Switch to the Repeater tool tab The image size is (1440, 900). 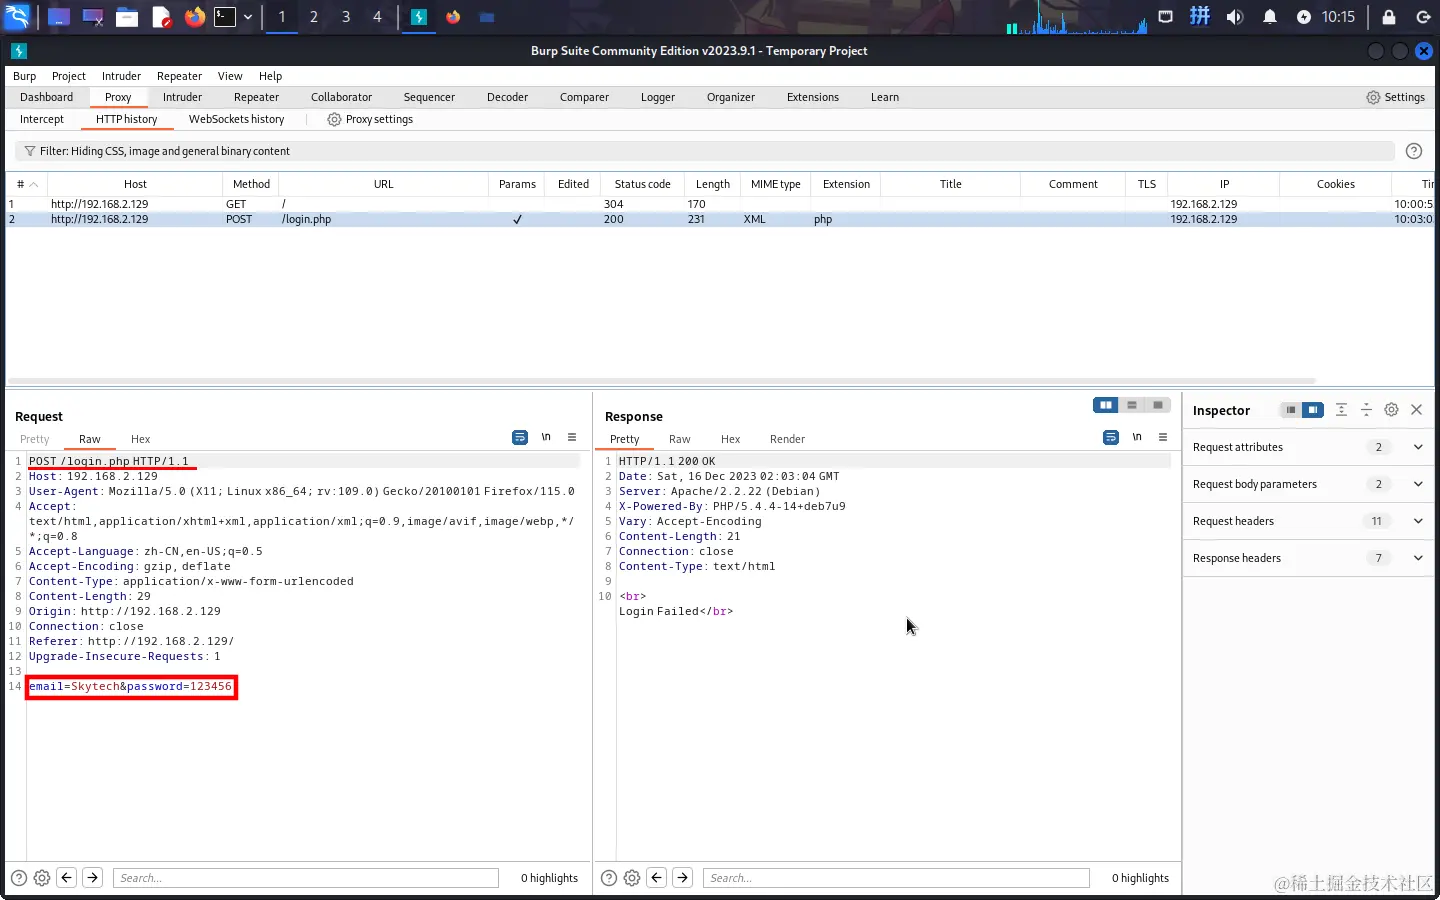pos(256,97)
